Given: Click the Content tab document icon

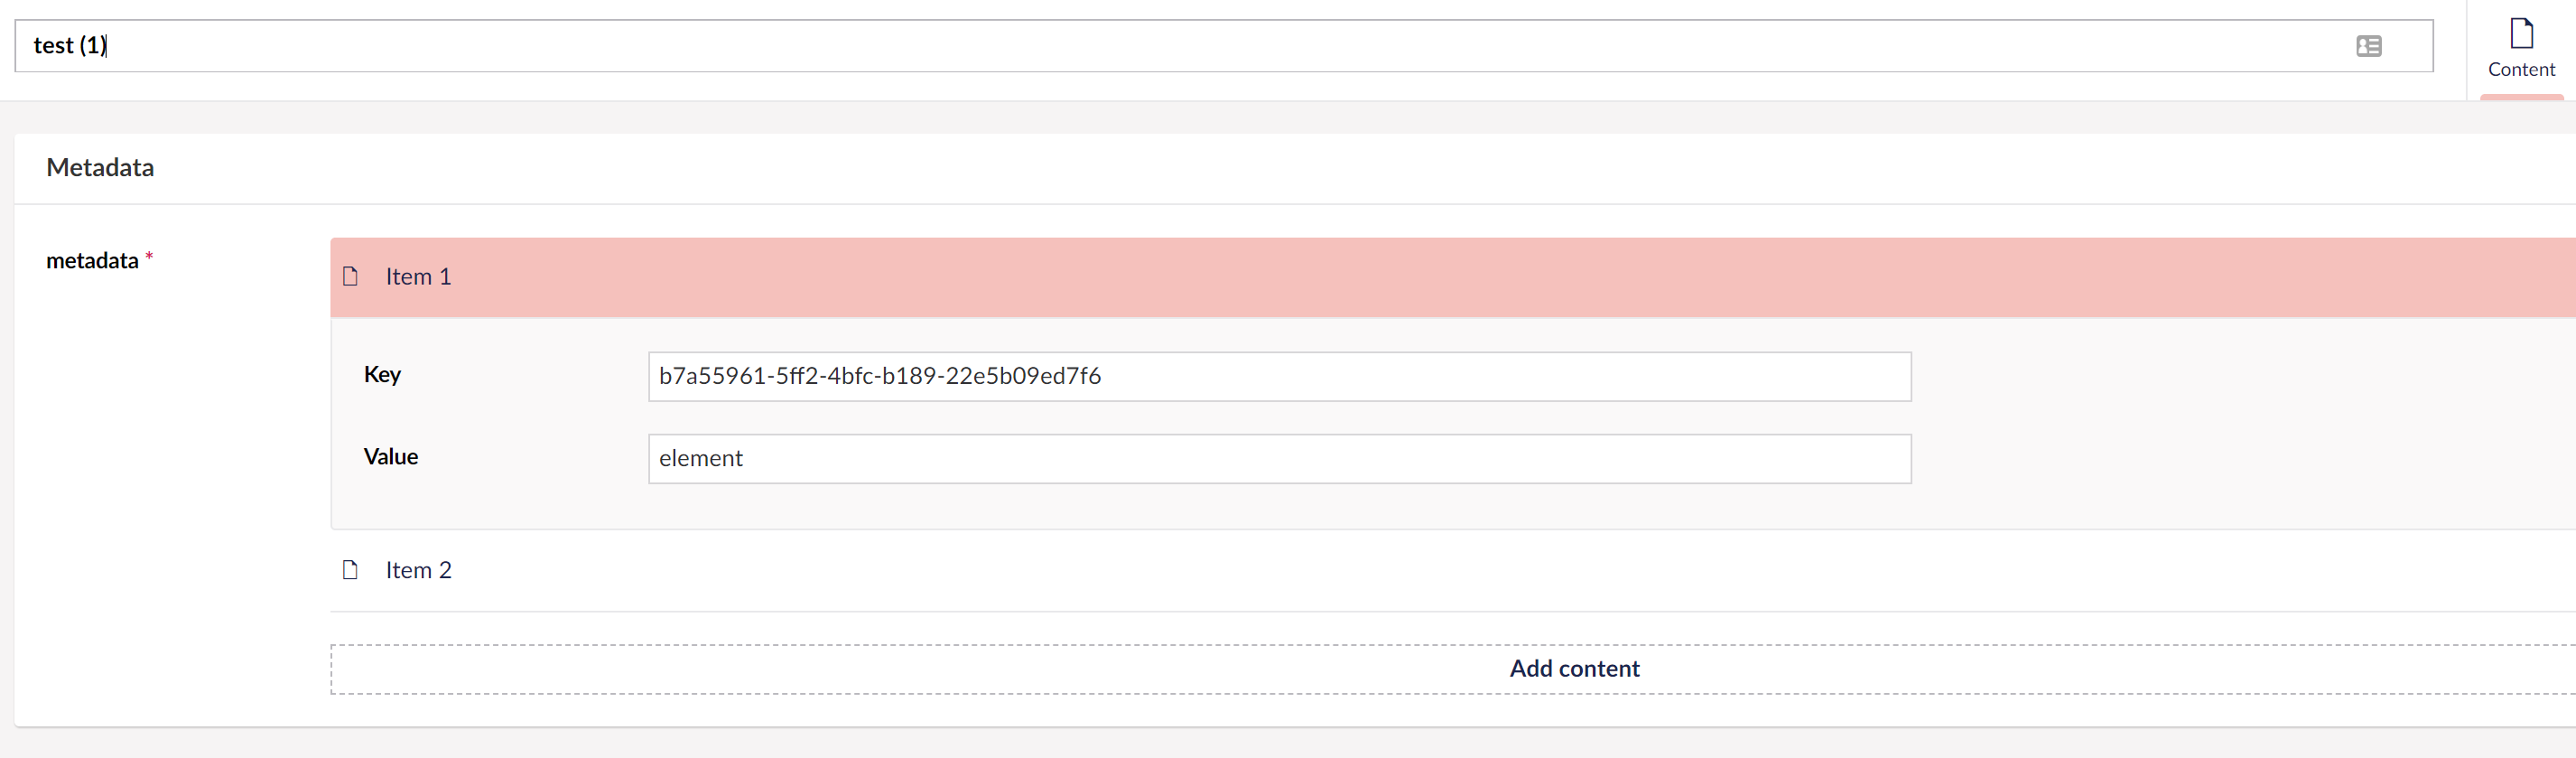Looking at the screenshot, I should pyautogui.click(x=2521, y=31).
